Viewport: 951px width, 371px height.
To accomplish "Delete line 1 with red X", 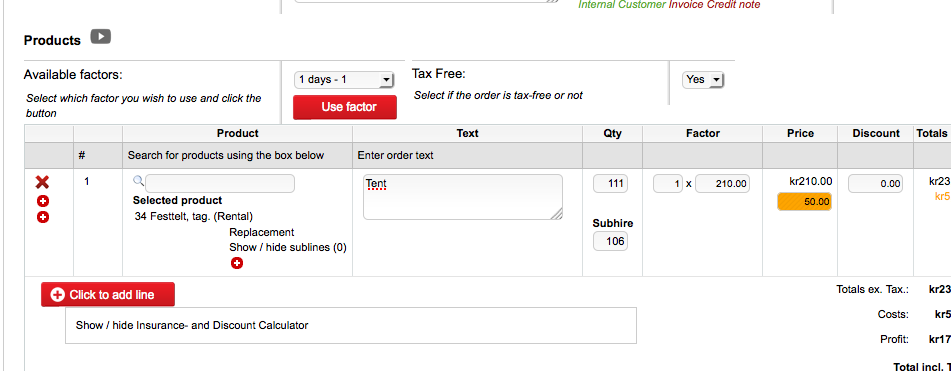I will click(42, 182).
